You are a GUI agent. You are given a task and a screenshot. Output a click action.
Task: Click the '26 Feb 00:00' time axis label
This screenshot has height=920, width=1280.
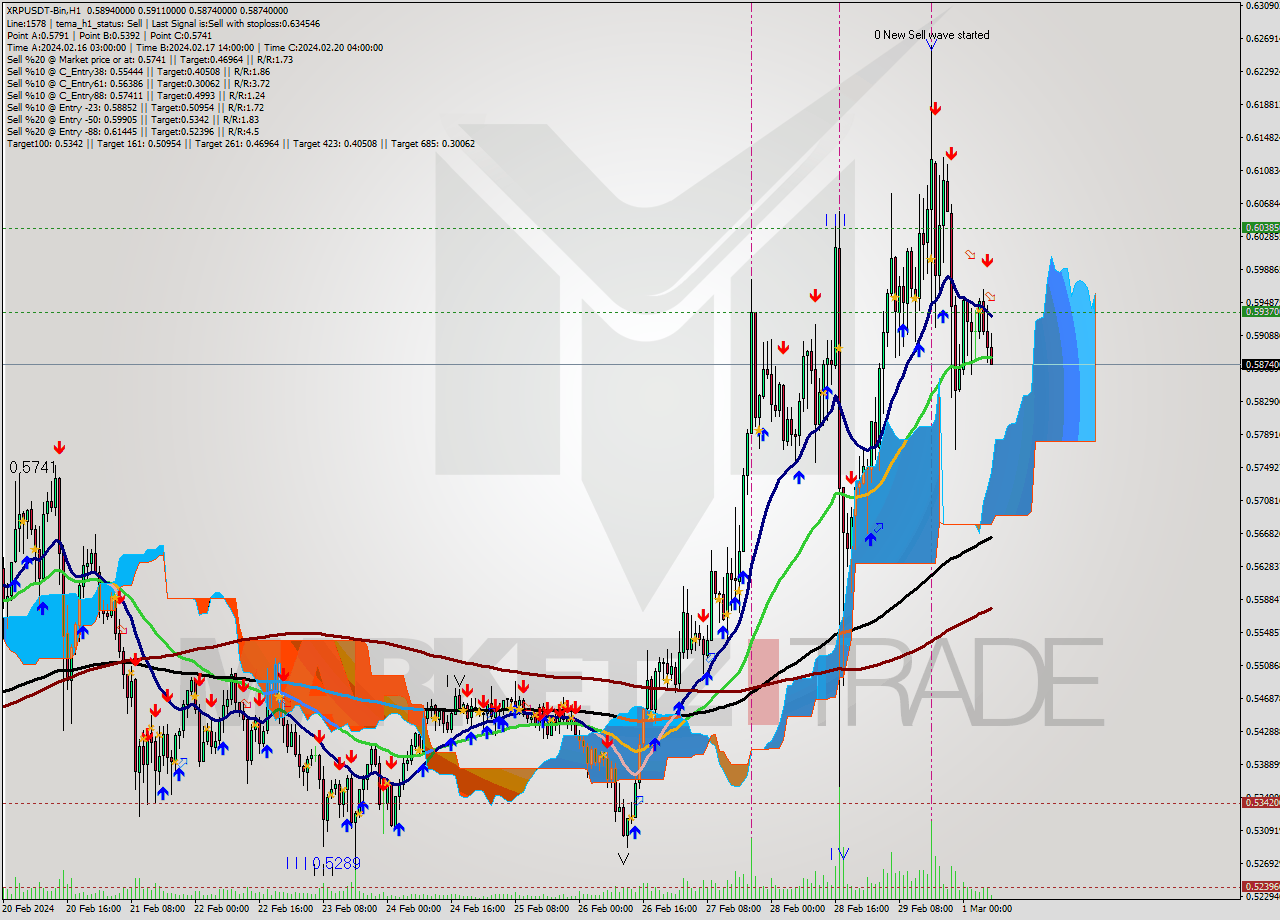click(606, 909)
